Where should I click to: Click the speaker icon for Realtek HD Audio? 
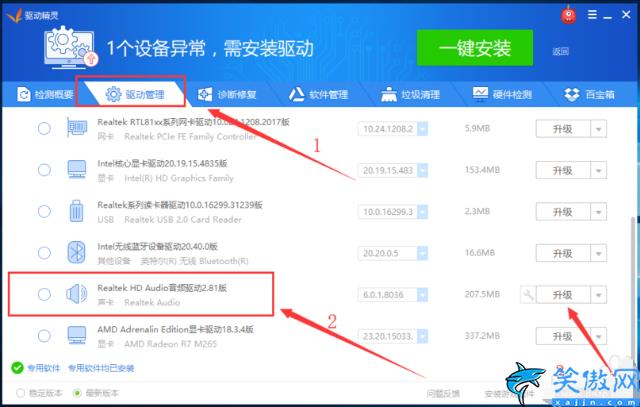tap(76, 294)
